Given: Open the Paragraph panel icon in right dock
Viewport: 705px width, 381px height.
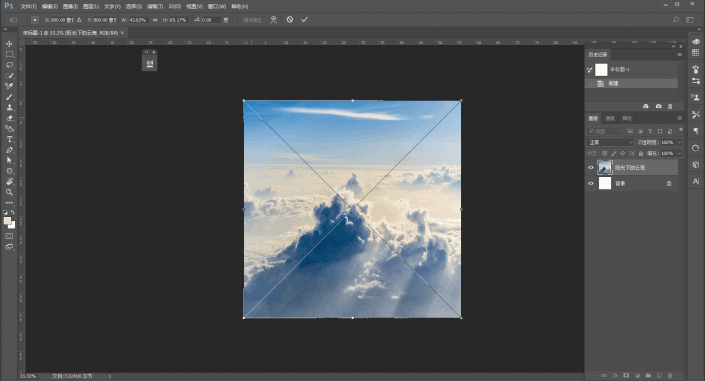Looking at the screenshot, I should [x=696, y=131].
